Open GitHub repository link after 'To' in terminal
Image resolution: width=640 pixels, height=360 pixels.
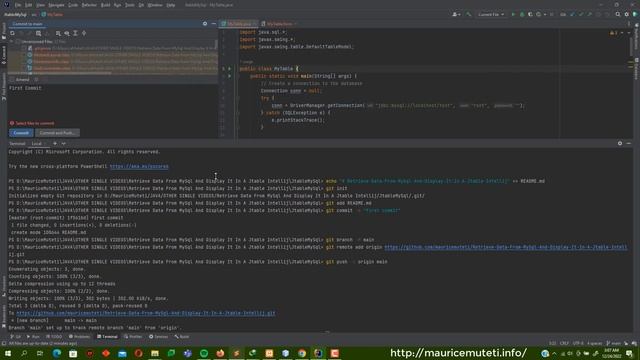[x=146, y=313]
